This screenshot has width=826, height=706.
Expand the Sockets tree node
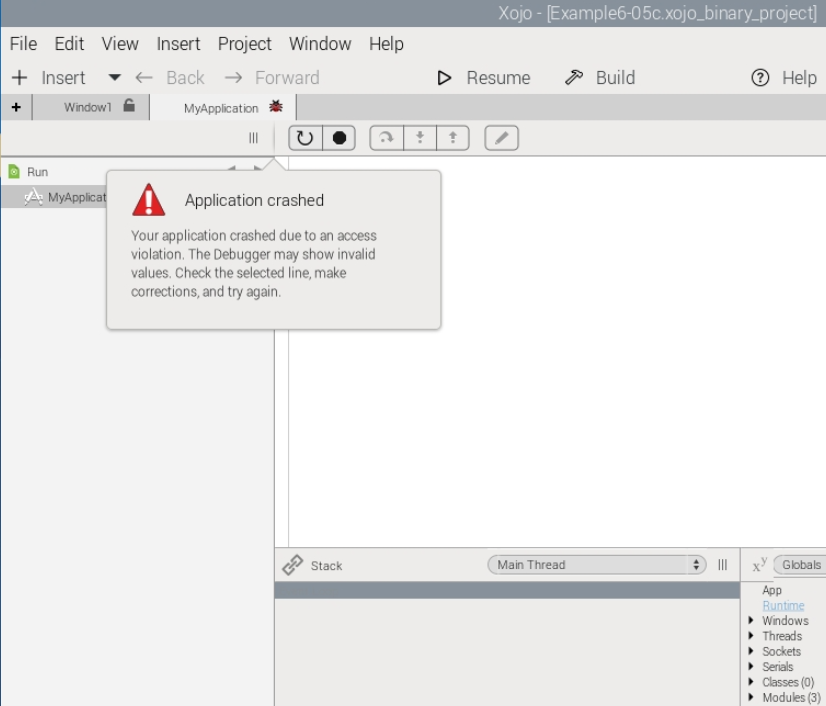(x=751, y=651)
